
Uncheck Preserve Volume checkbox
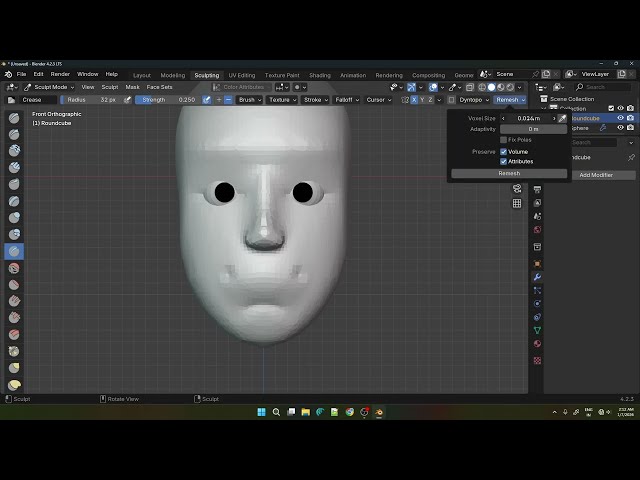(504, 151)
